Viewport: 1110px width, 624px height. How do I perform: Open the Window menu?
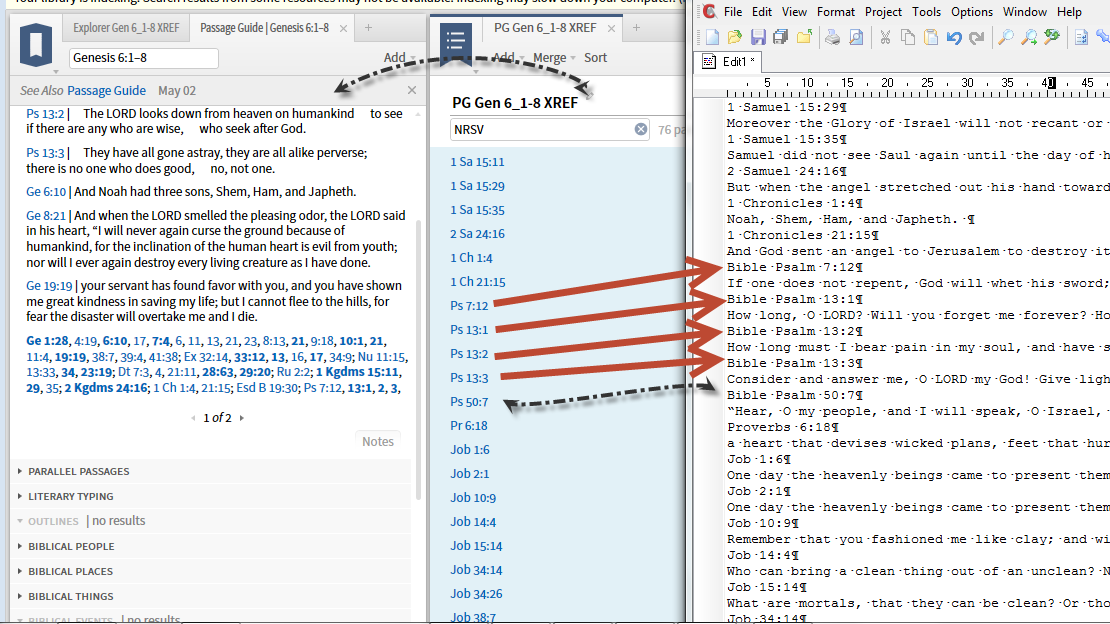click(1024, 11)
